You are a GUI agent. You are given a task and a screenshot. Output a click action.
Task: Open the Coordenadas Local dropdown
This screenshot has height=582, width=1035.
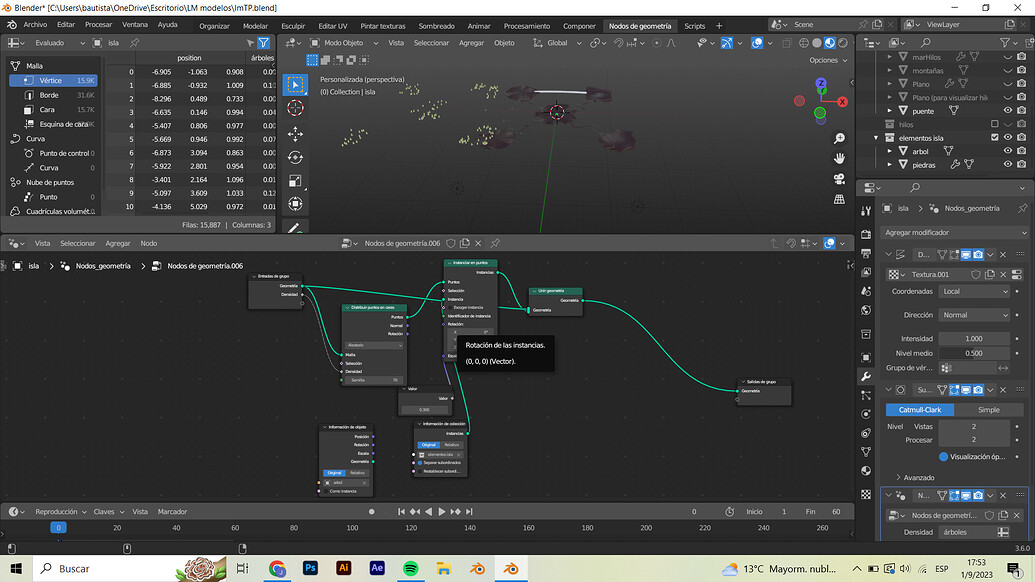tap(974, 291)
